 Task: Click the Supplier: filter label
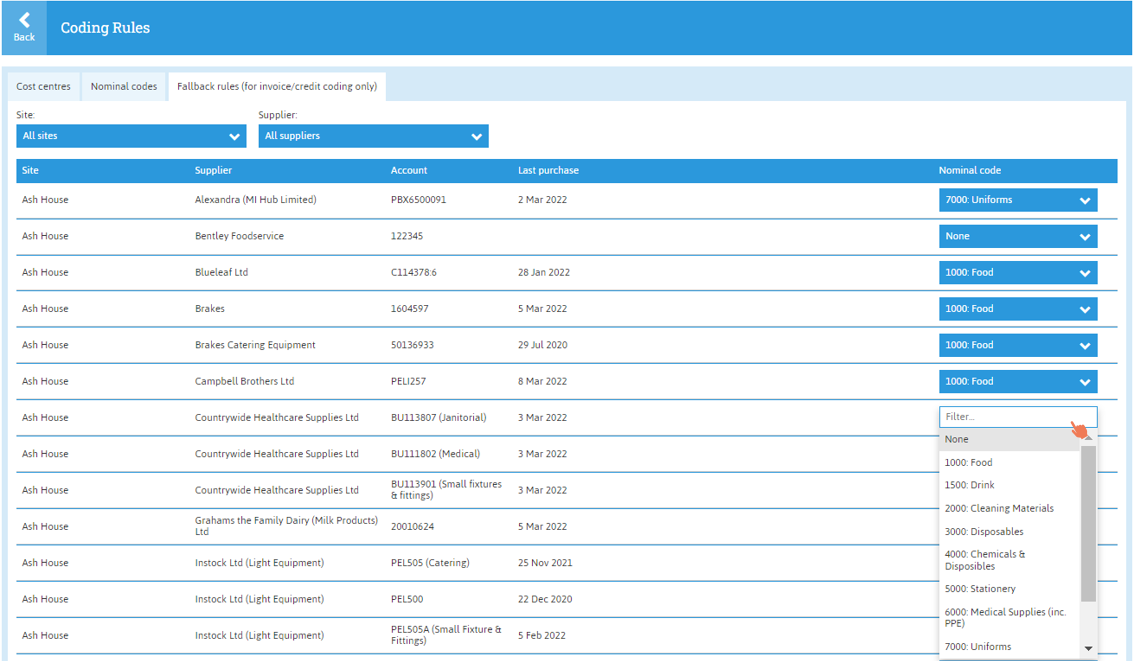click(277, 115)
